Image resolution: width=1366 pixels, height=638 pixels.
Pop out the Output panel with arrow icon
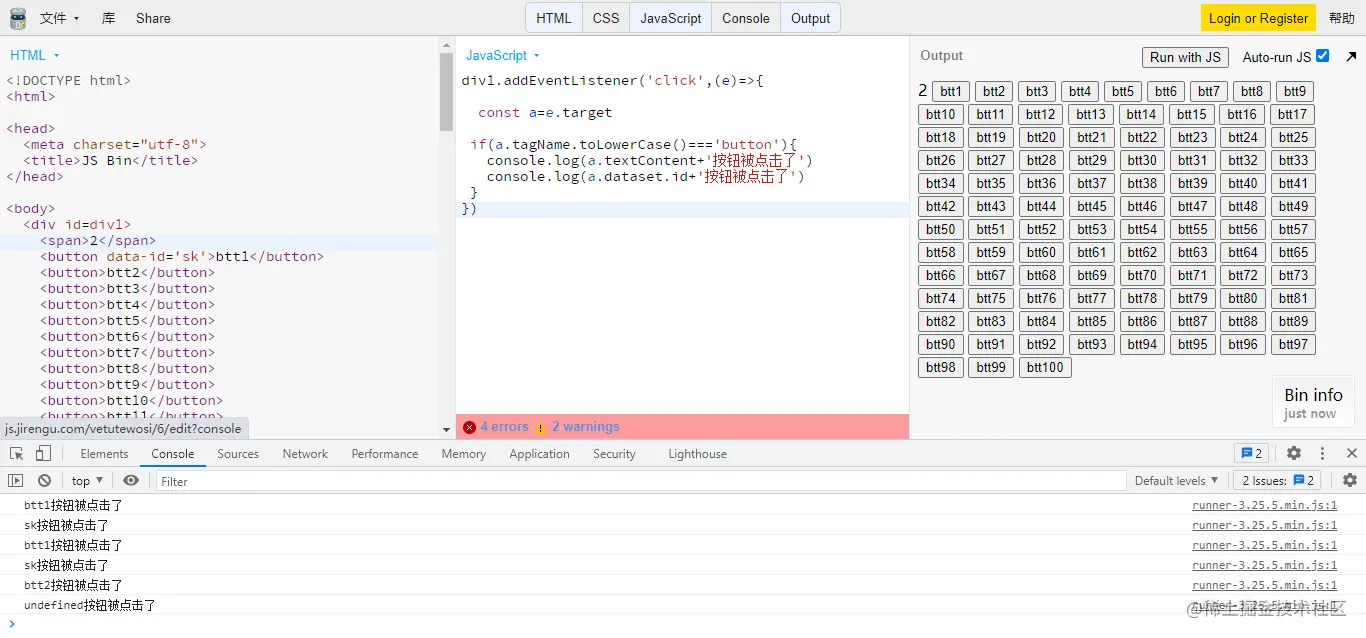click(x=1352, y=57)
